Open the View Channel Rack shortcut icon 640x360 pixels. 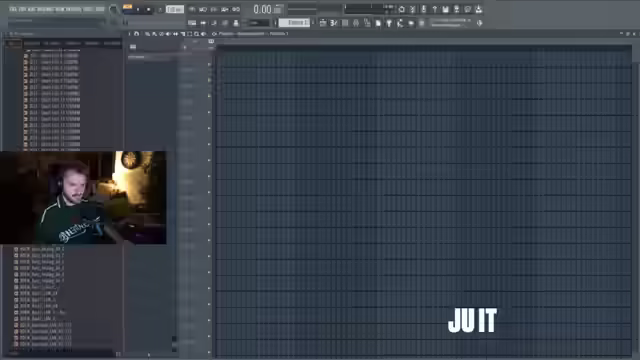point(345,23)
